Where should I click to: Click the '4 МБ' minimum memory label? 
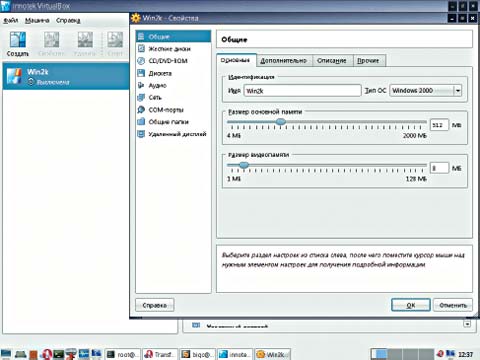tap(234, 136)
